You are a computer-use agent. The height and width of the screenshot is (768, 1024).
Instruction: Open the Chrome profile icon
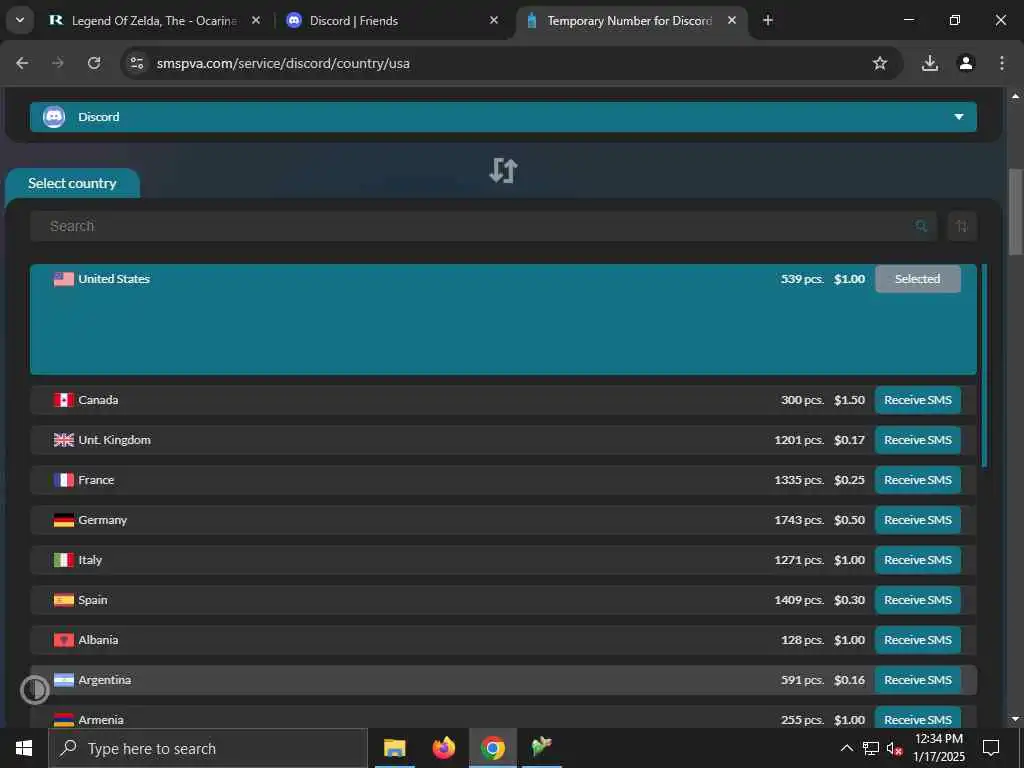(966, 63)
